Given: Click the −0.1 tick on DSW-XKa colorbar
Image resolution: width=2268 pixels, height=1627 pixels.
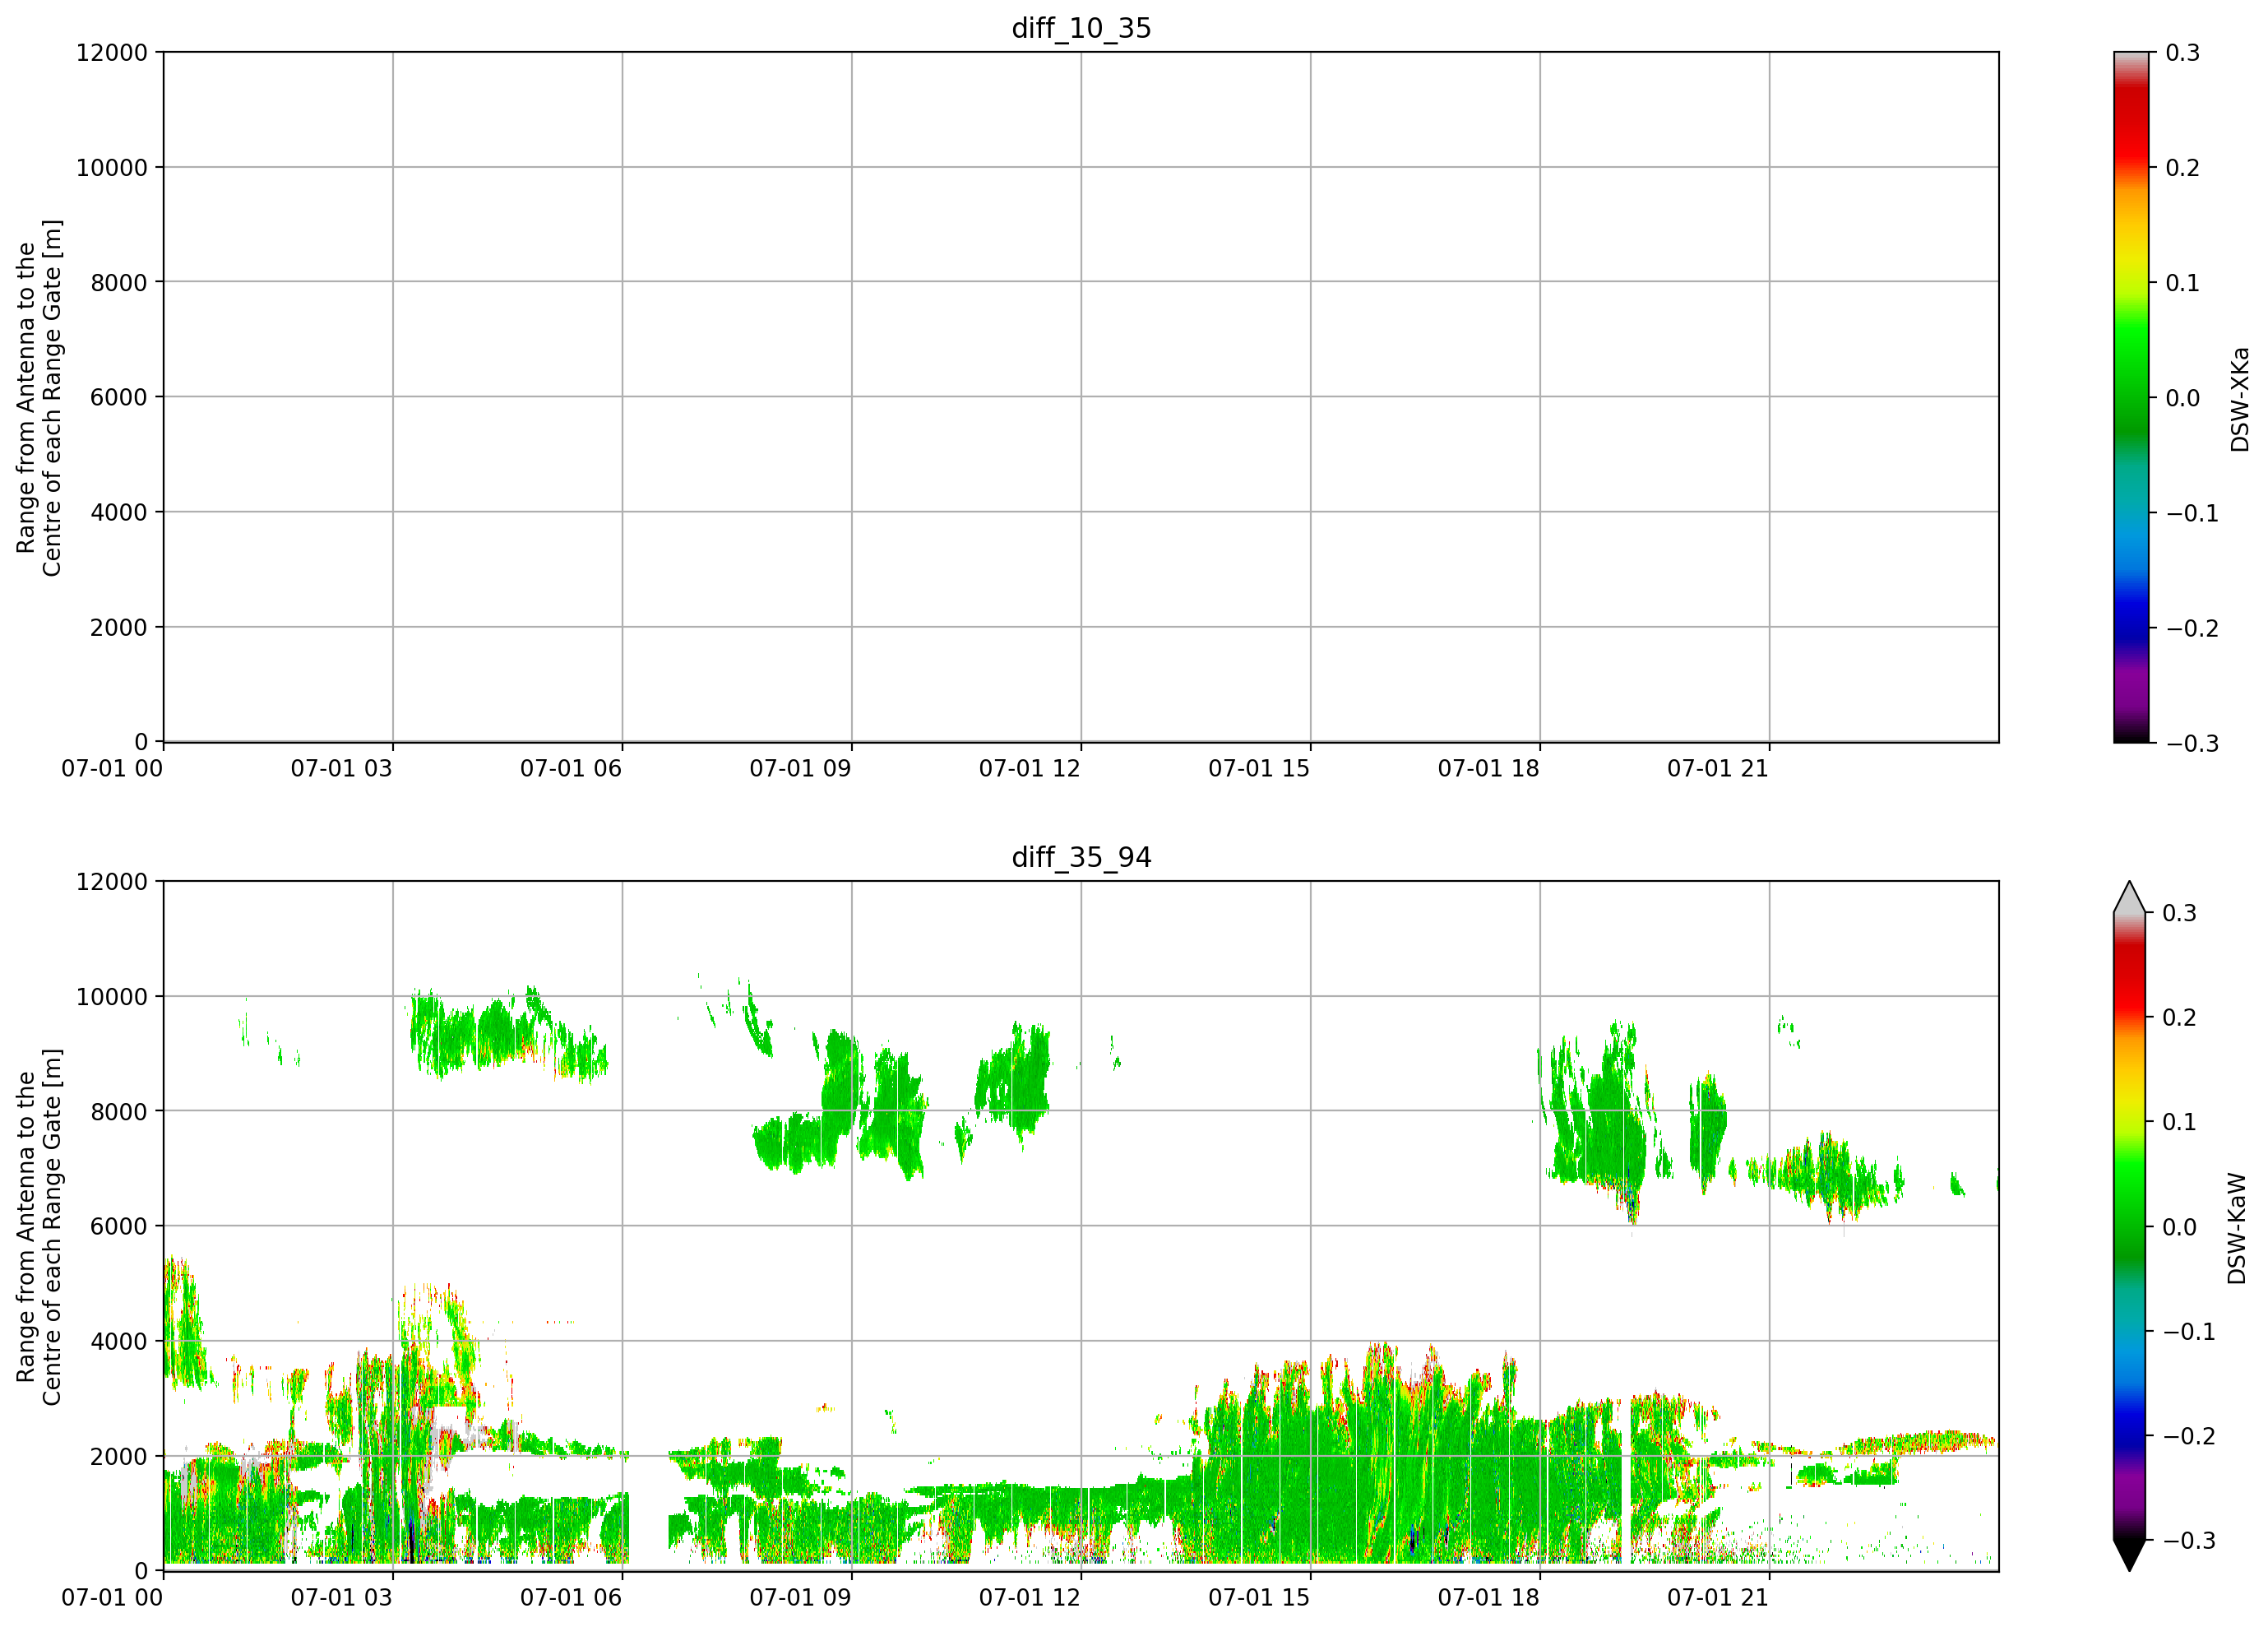Looking at the screenshot, I should point(2192,513).
